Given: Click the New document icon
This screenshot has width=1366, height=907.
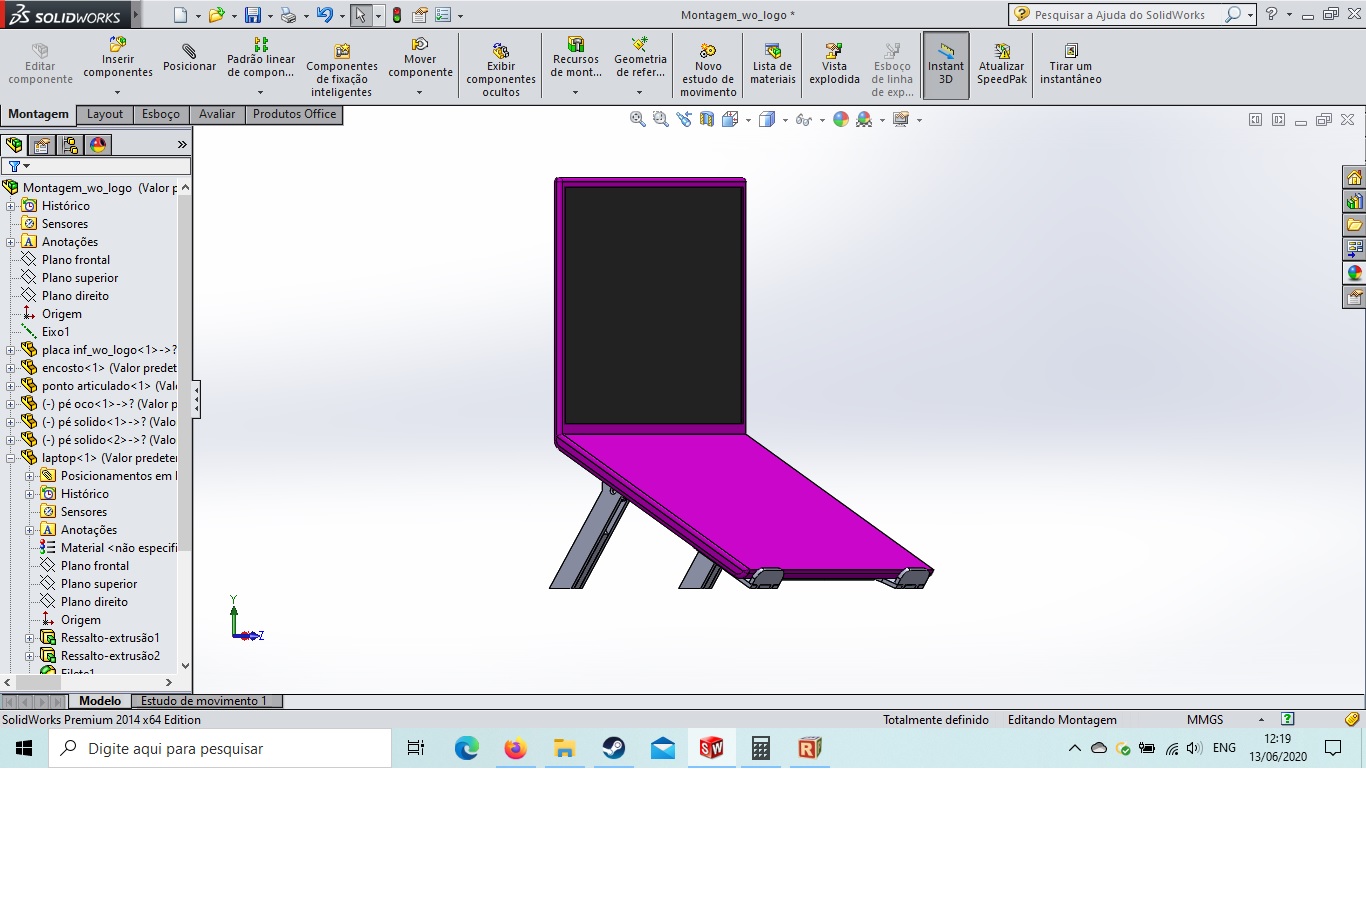Looking at the screenshot, I should 181,15.
